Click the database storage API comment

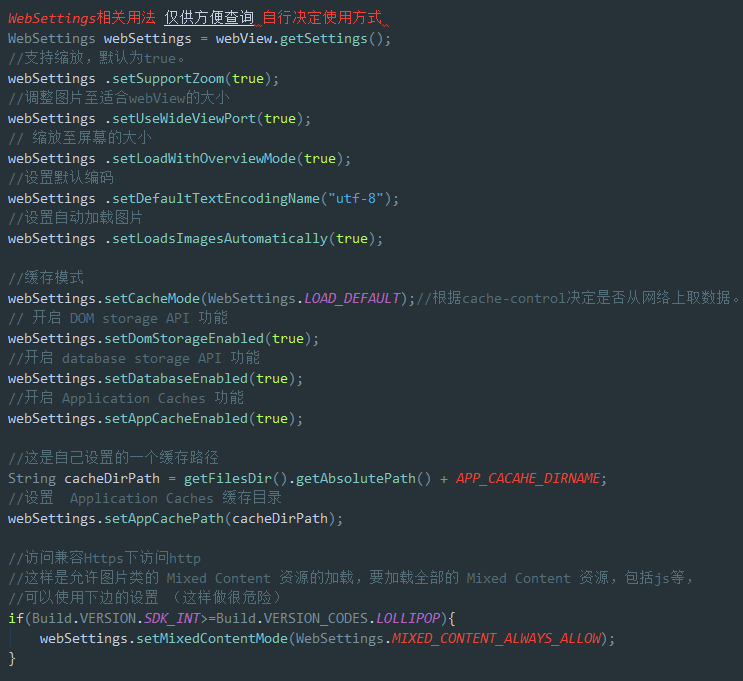coord(134,358)
